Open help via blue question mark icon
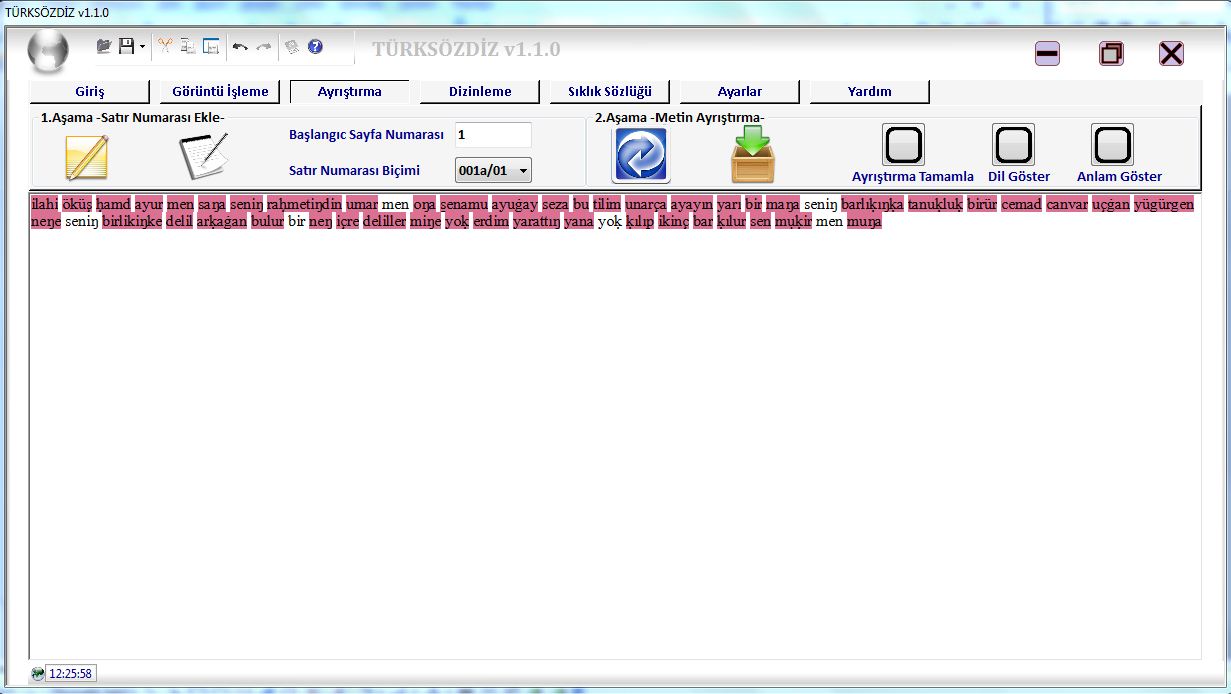1231x694 pixels. (315, 46)
